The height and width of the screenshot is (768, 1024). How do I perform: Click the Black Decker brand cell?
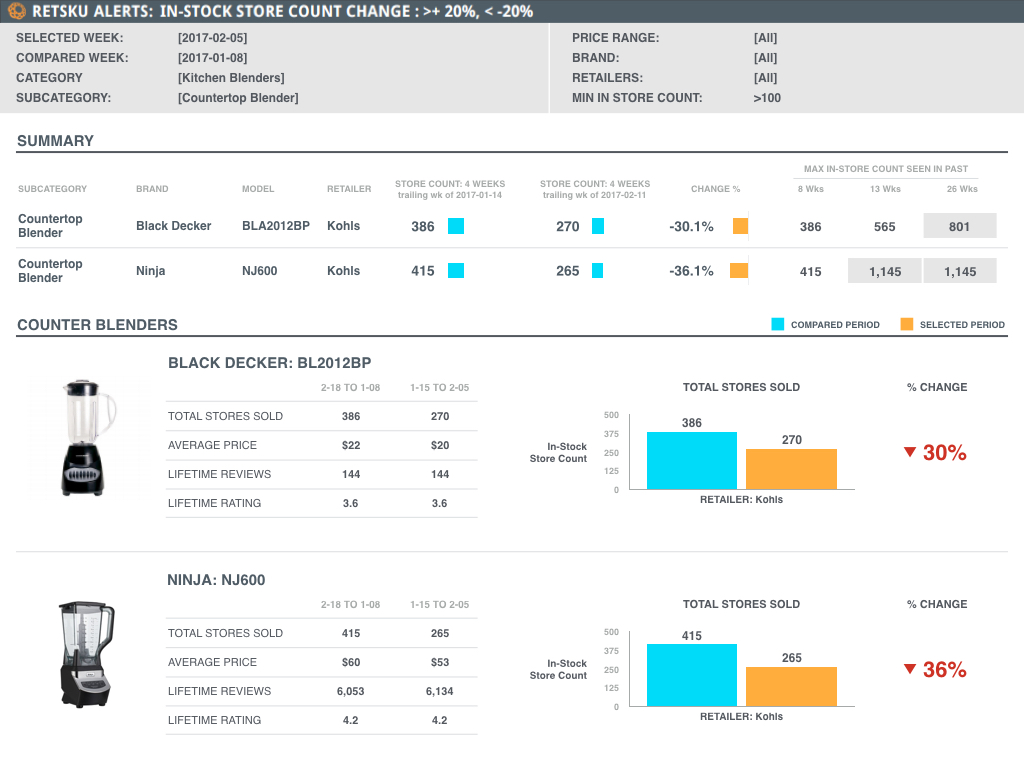[x=174, y=226]
